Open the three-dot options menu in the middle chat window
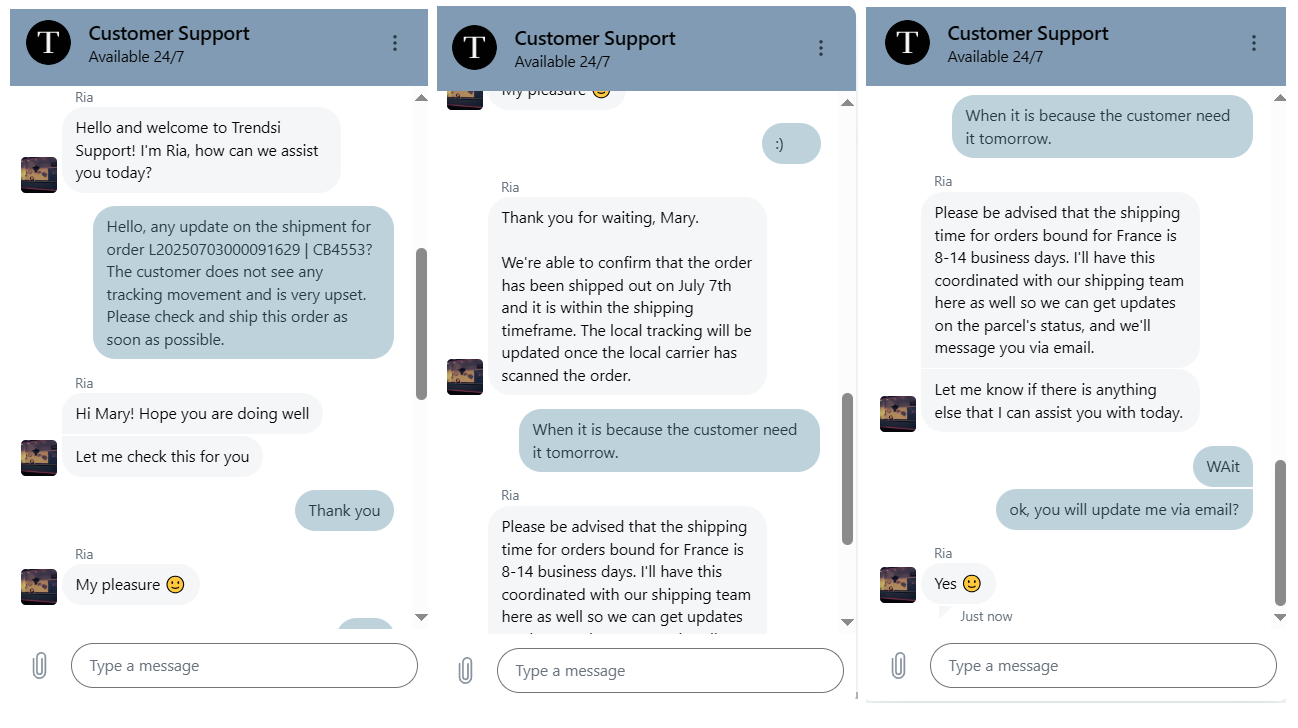Image resolution: width=1298 pixels, height=728 pixels. coord(821,48)
